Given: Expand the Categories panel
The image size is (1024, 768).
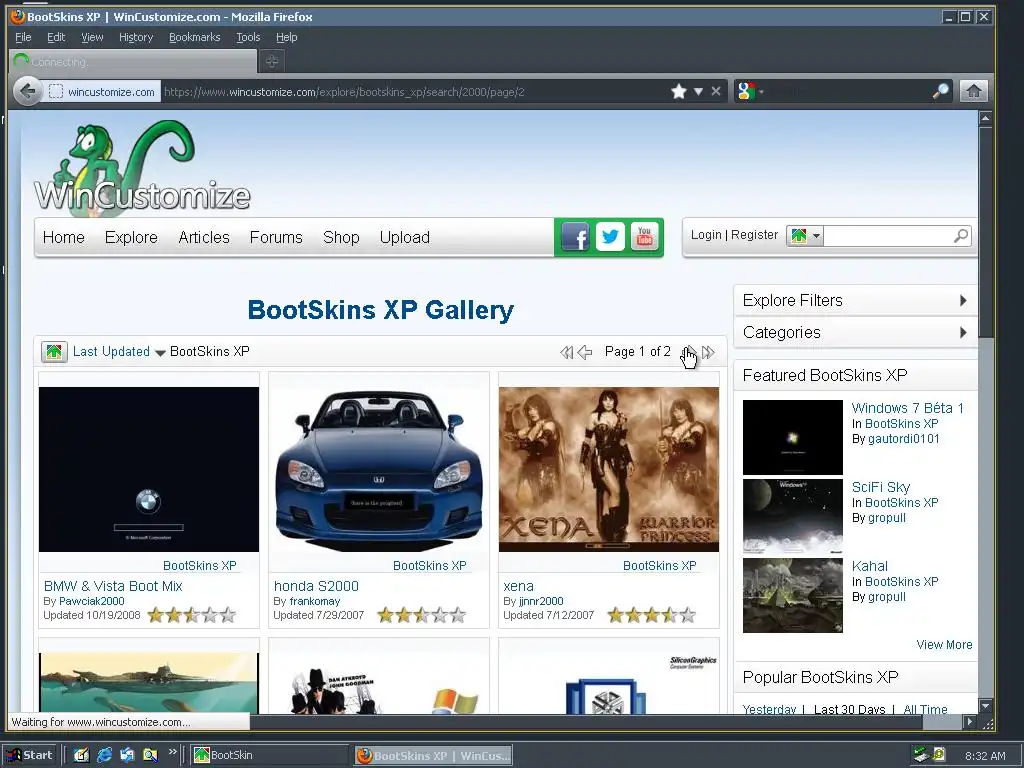Looking at the screenshot, I should [x=855, y=332].
